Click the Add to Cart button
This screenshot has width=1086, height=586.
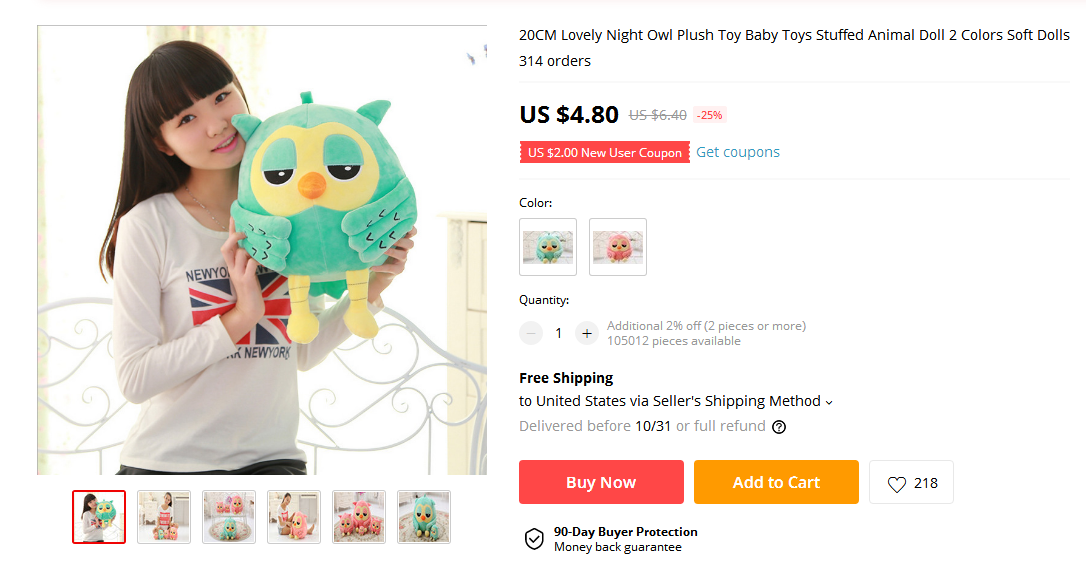point(776,482)
